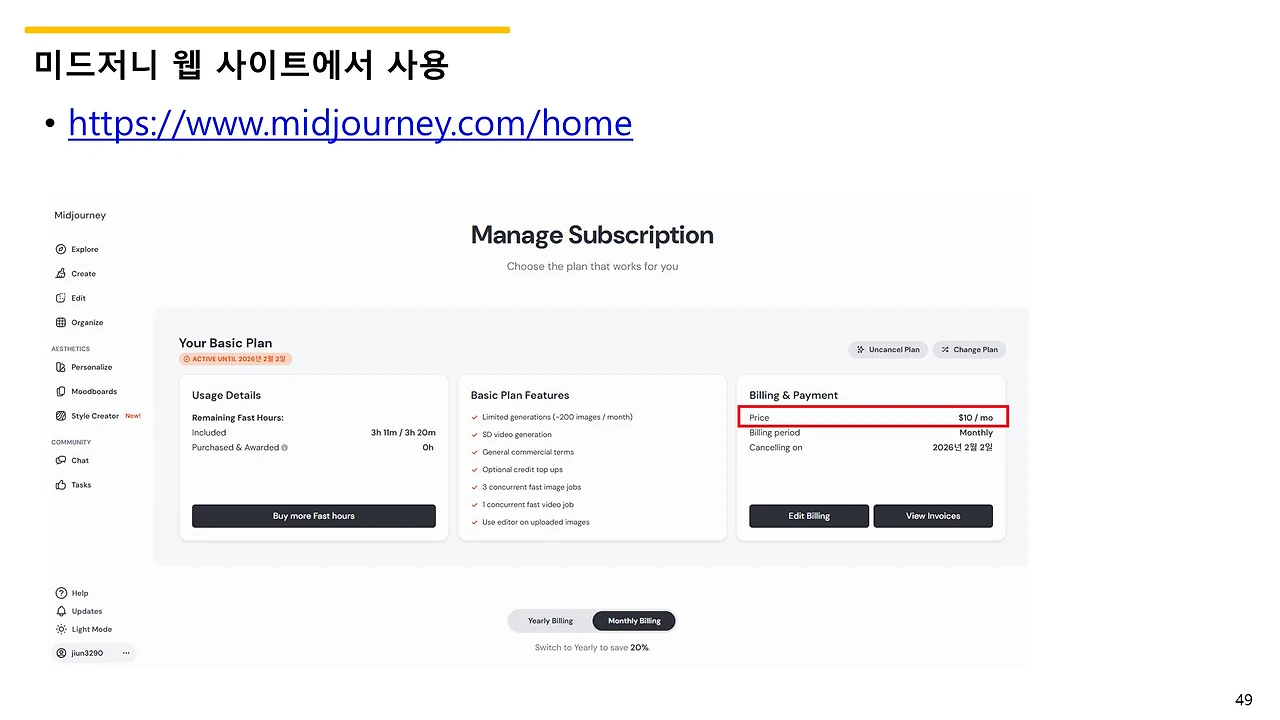Open the midjourney.com/home hyperlink
The image size is (1280, 720).
350,123
